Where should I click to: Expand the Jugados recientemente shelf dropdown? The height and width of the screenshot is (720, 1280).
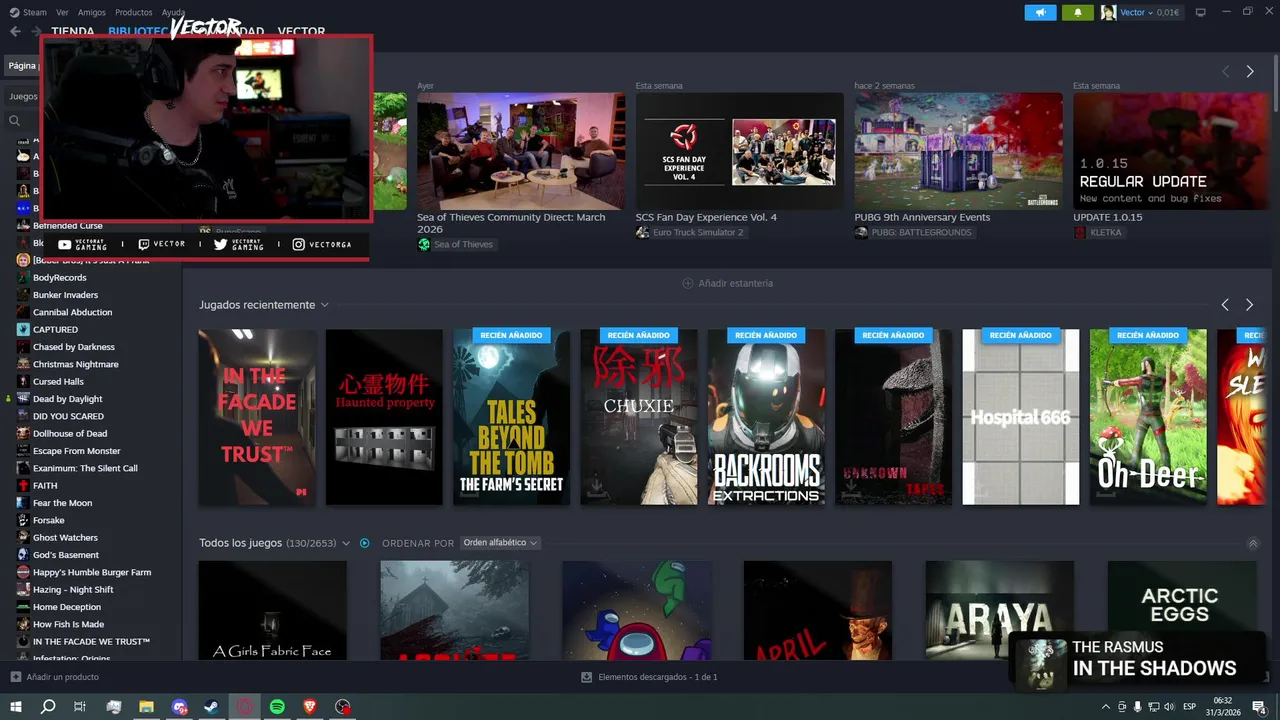click(324, 305)
